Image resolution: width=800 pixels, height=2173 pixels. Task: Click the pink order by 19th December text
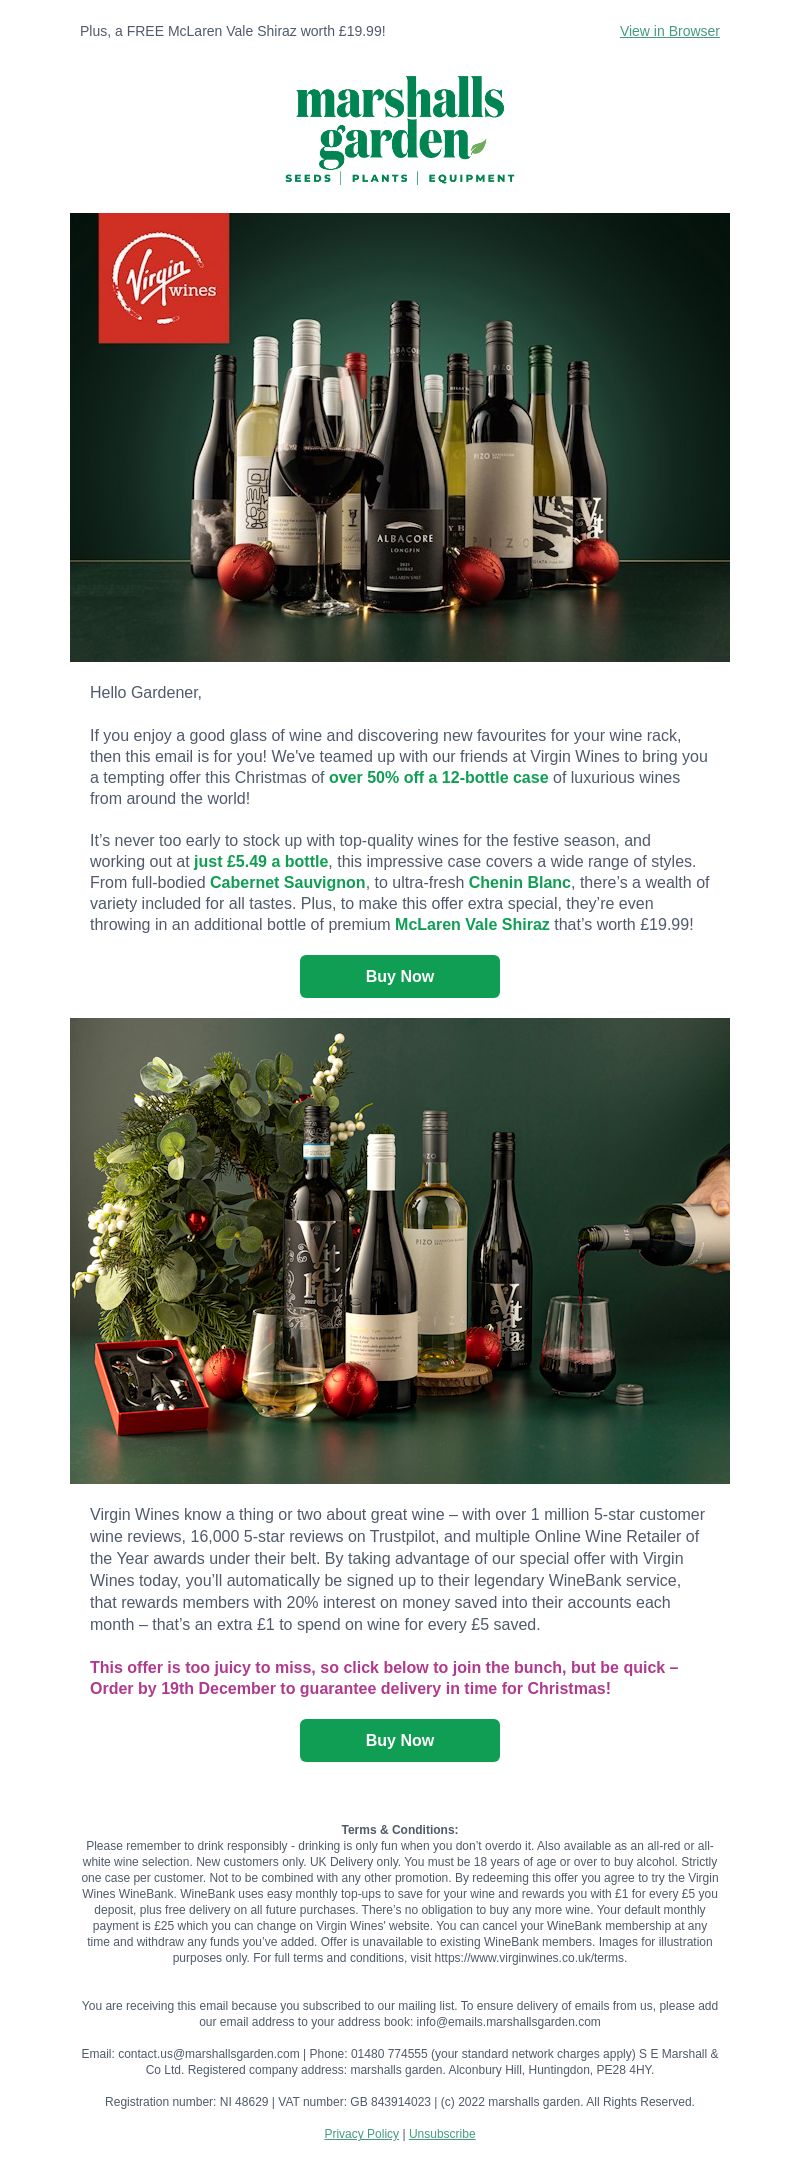point(384,1677)
